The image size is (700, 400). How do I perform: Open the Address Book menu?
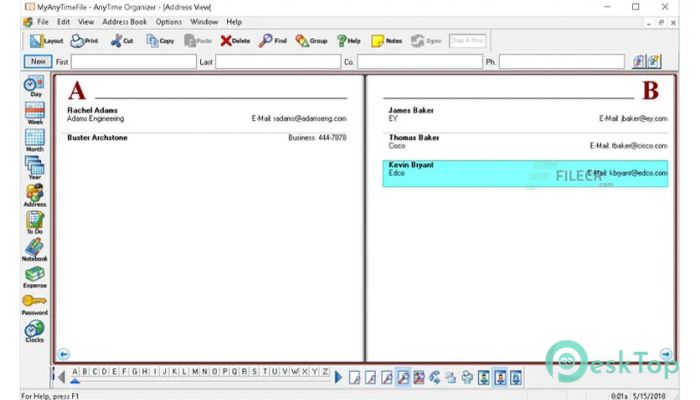(x=125, y=22)
